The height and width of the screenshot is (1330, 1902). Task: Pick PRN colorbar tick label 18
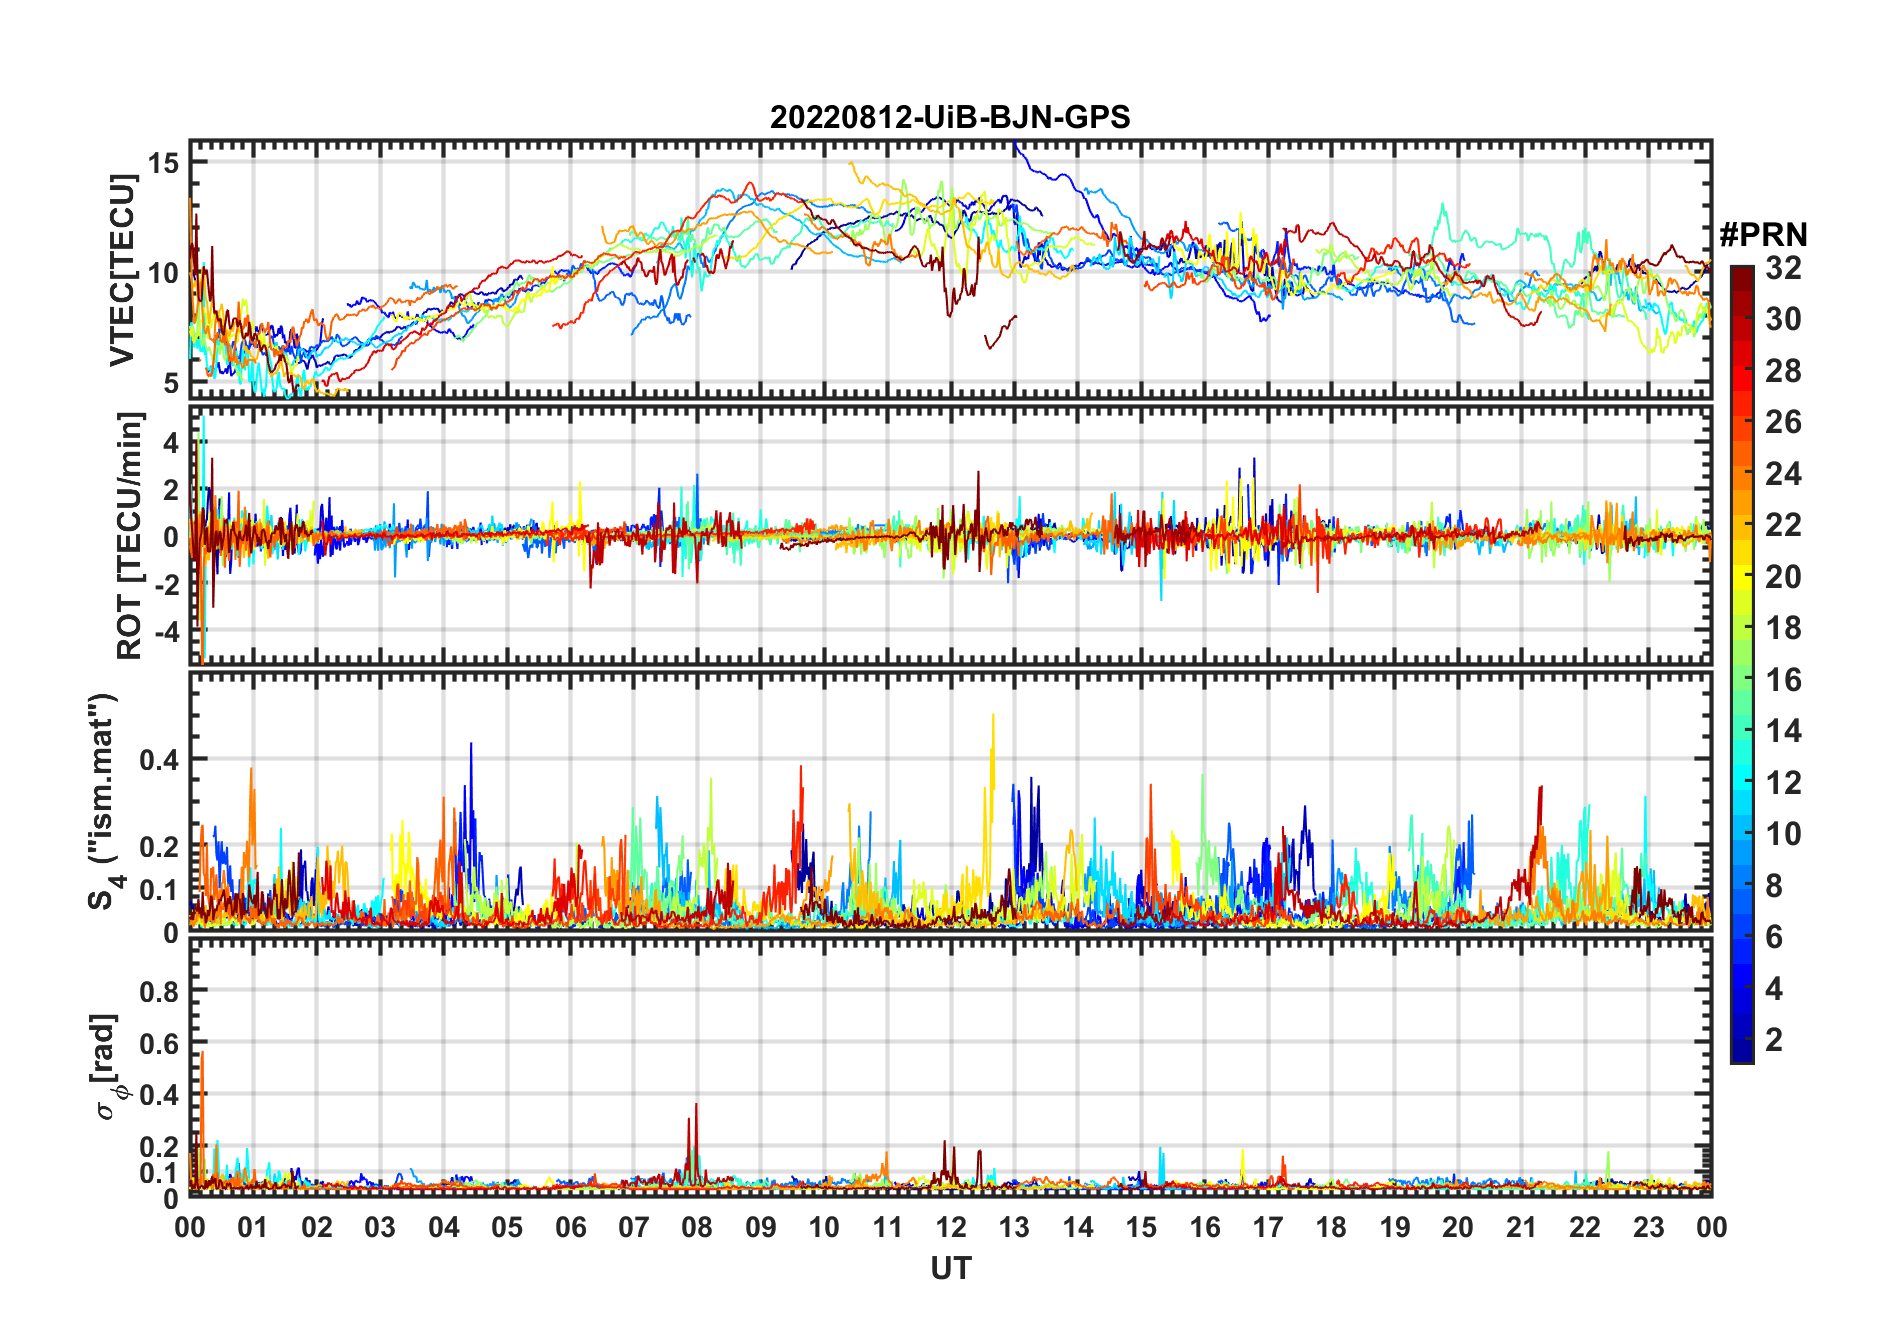click(x=1783, y=628)
